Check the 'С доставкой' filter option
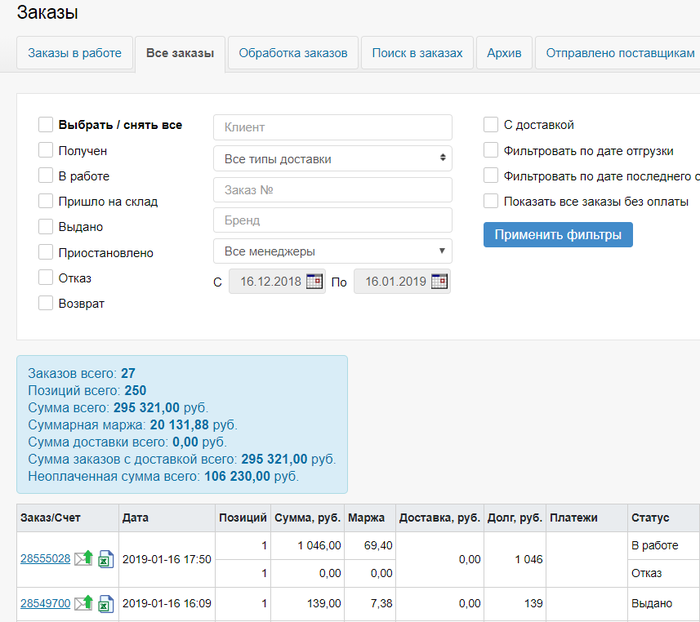Screen dimensions: 700x622 pyautogui.click(x=491, y=125)
